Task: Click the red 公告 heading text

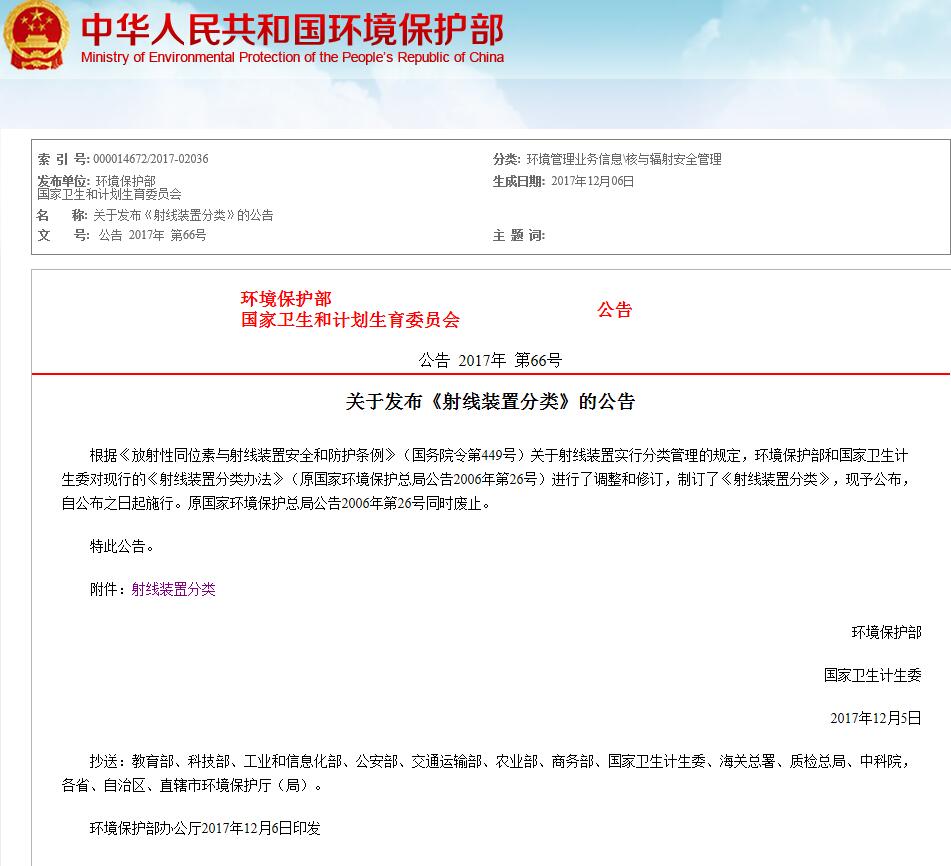Action: click(614, 309)
